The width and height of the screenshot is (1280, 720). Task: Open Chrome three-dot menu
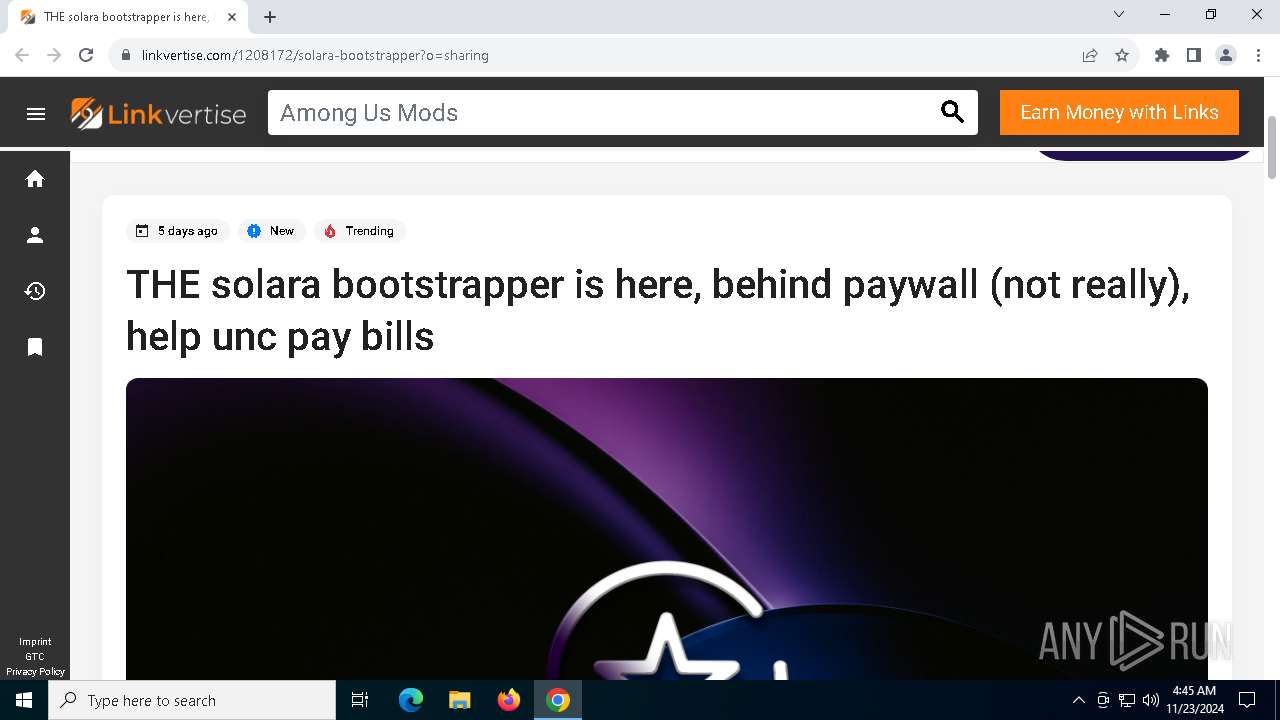(1258, 55)
